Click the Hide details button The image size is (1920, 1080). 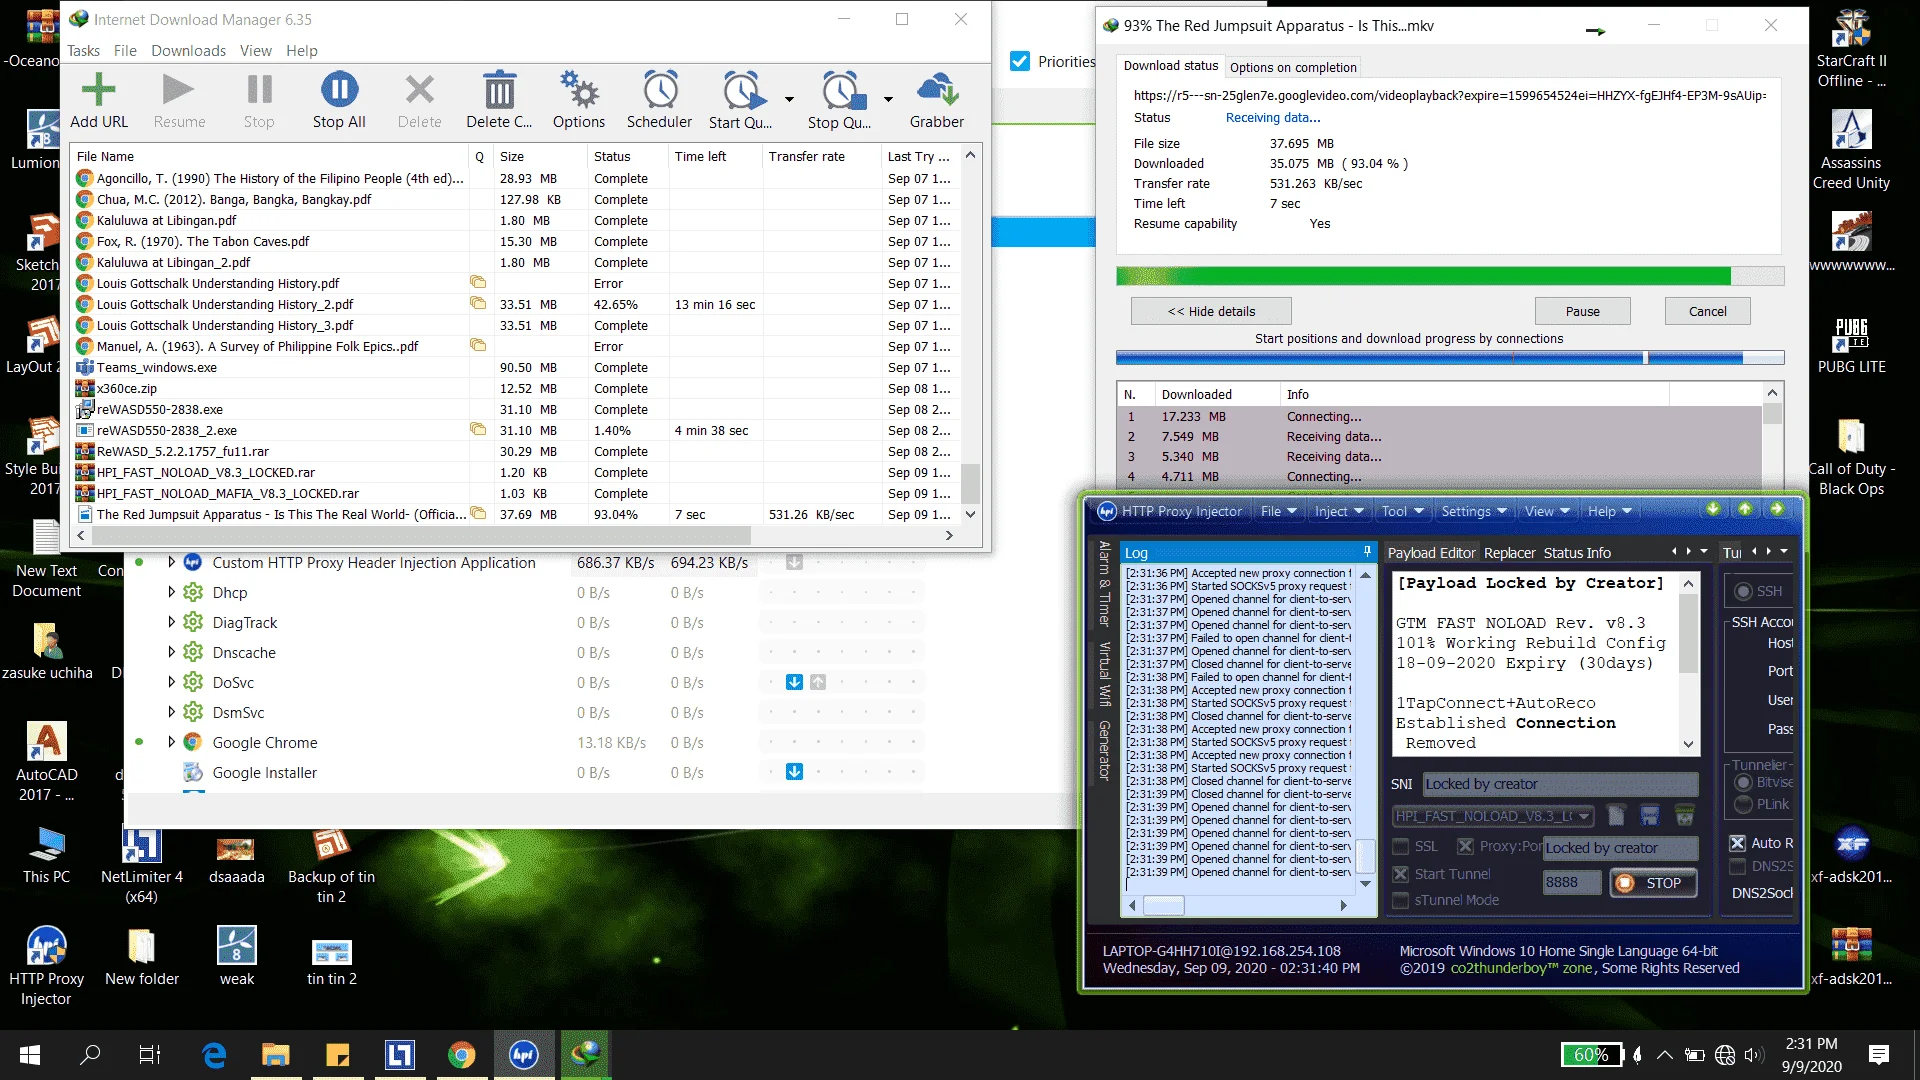(x=1211, y=311)
